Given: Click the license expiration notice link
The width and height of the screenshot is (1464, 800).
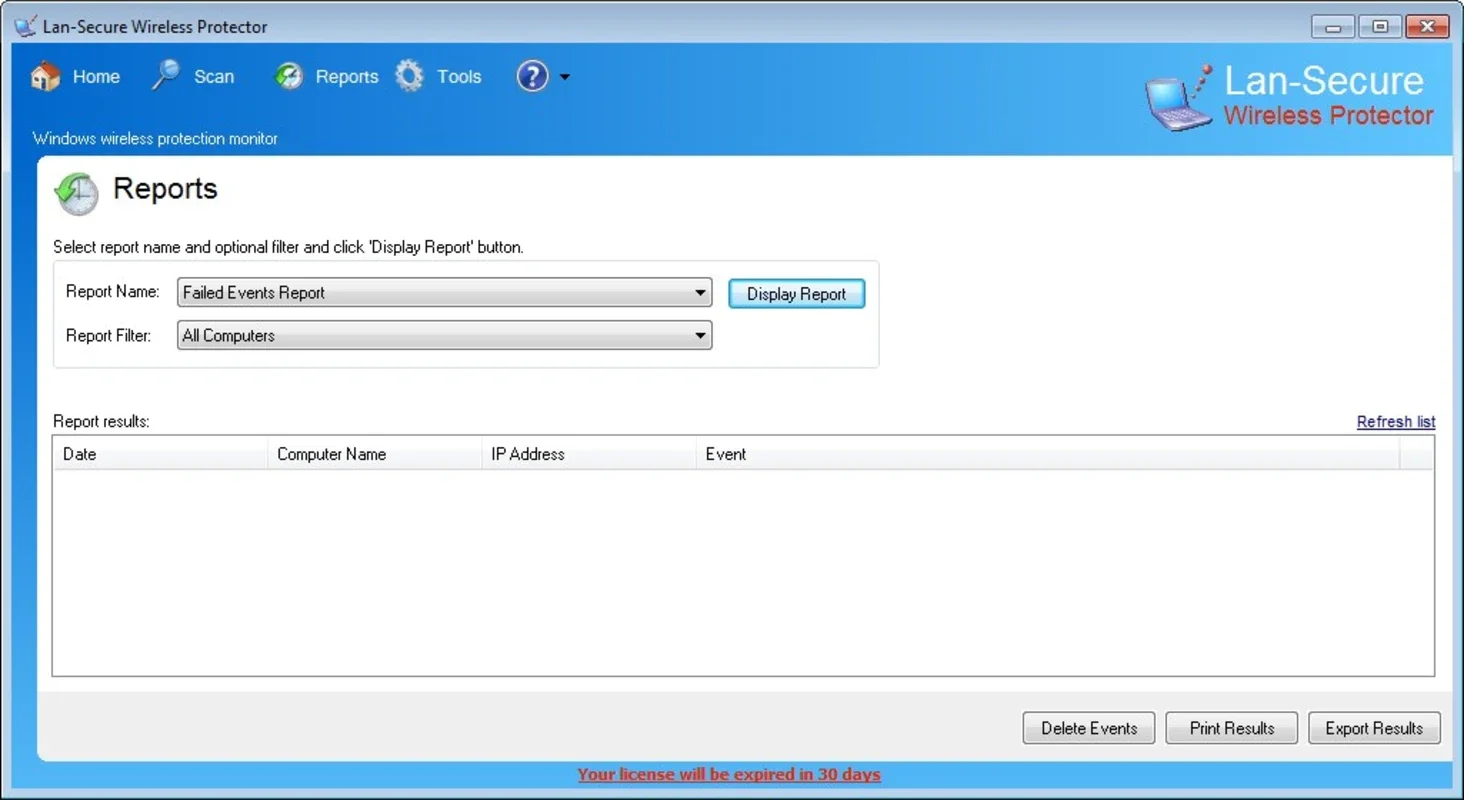Looking at the screenshot, I should (729, 774).
